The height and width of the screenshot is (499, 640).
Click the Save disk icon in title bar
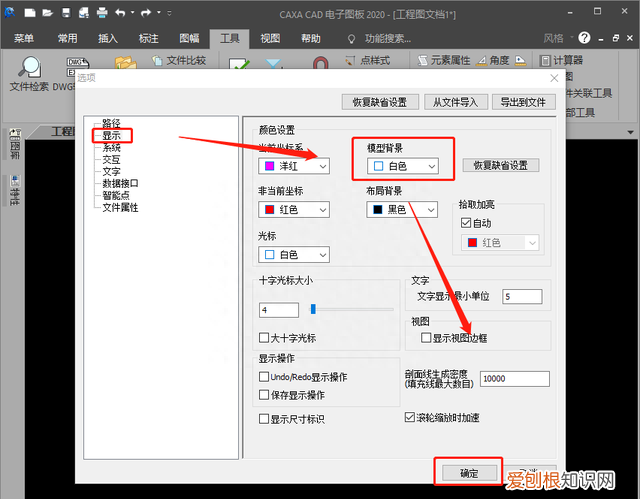click(66, 13)
